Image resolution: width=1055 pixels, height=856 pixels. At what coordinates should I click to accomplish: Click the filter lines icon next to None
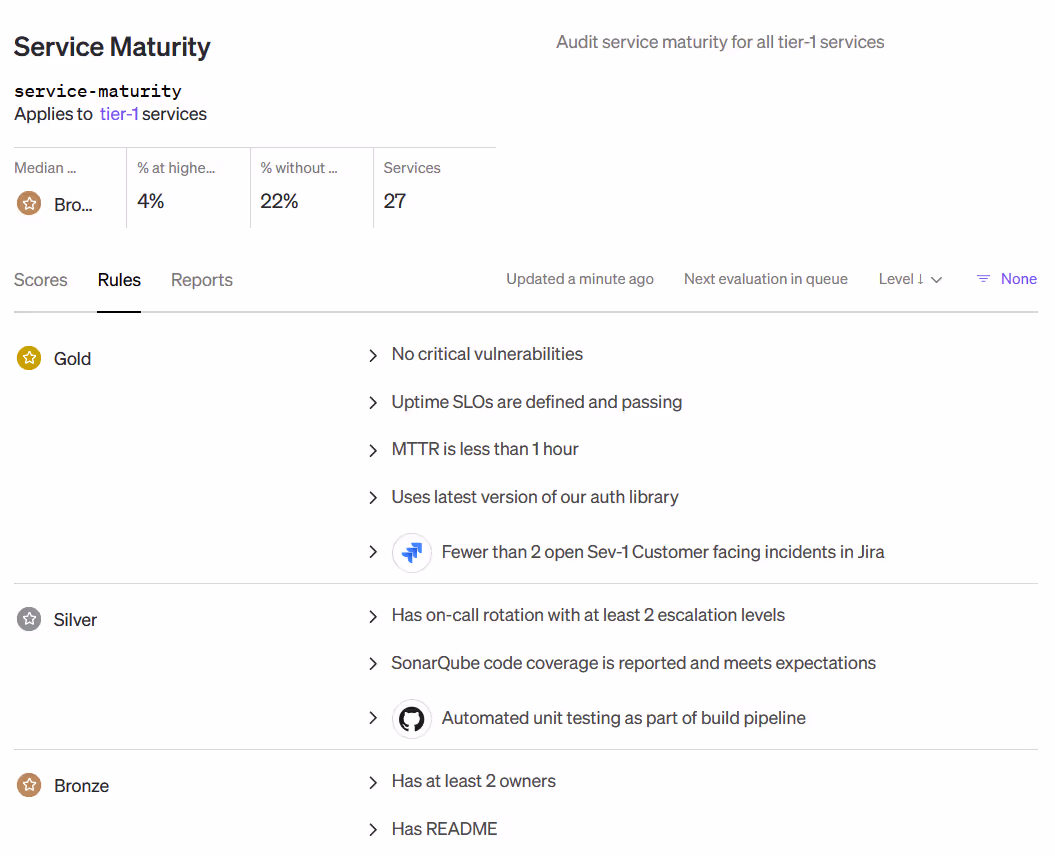pyautogui.click(x=983, y=279)
